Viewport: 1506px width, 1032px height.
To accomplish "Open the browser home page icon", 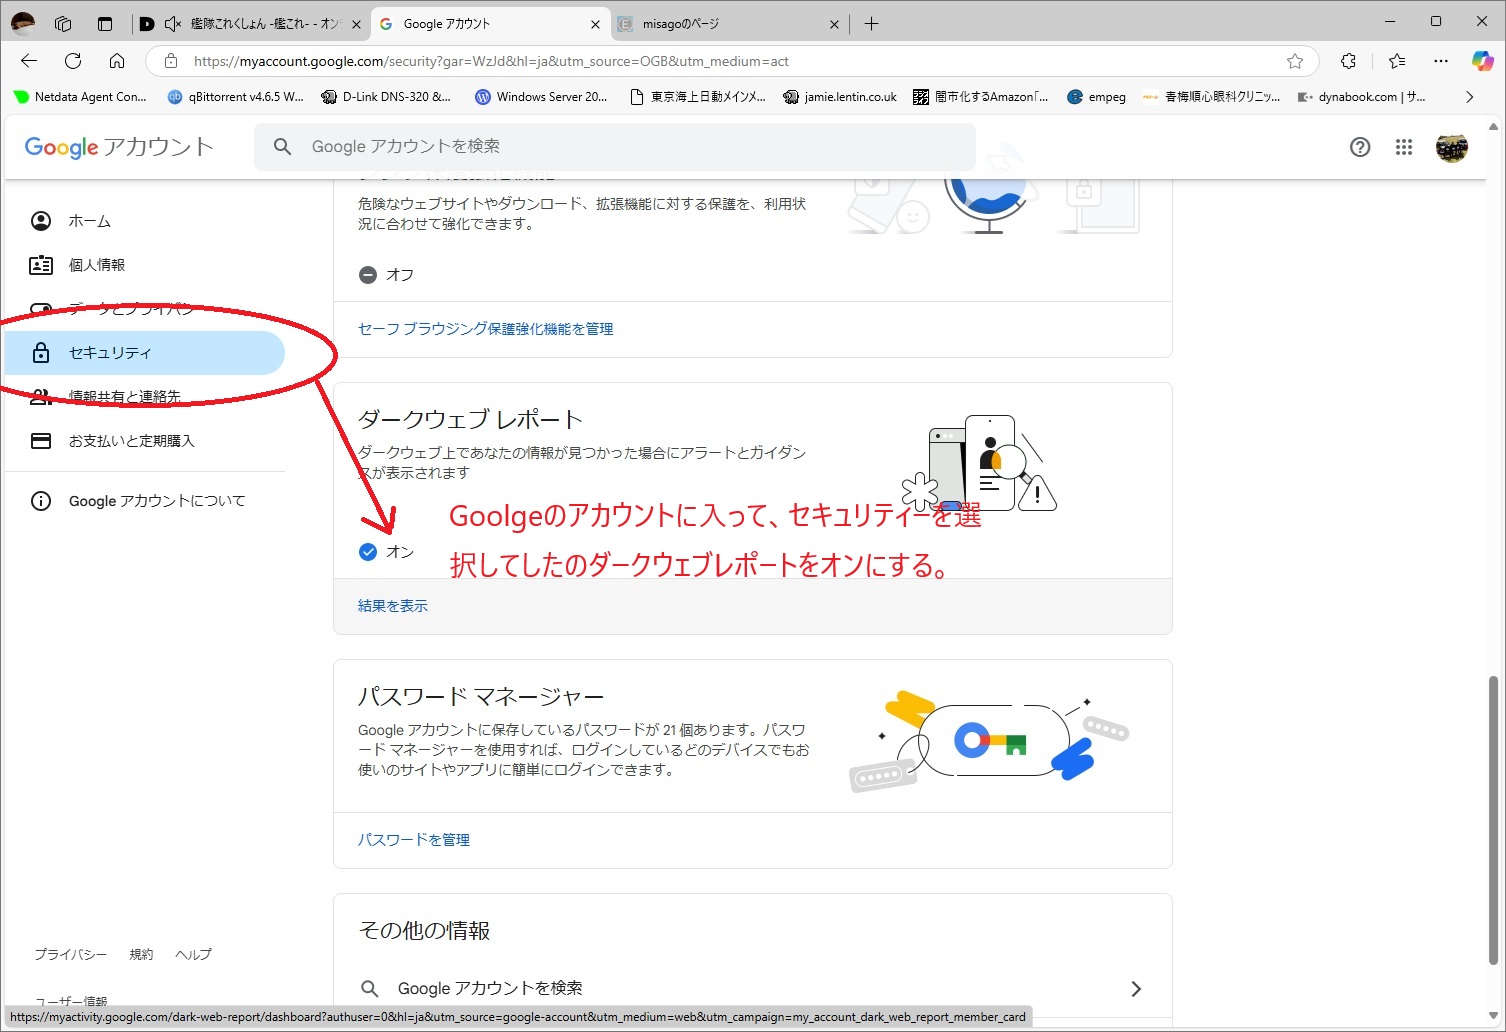I will pyautogui.click(x=117, y=61).
